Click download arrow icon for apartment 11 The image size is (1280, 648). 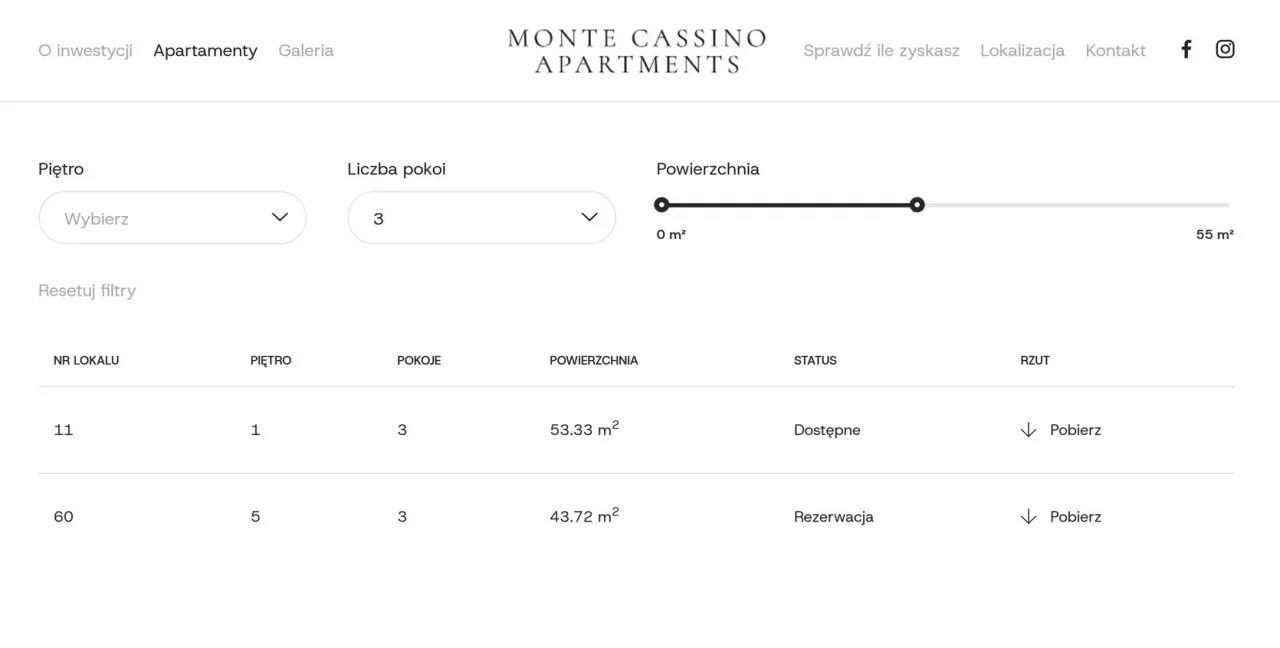pos(1028,430)
